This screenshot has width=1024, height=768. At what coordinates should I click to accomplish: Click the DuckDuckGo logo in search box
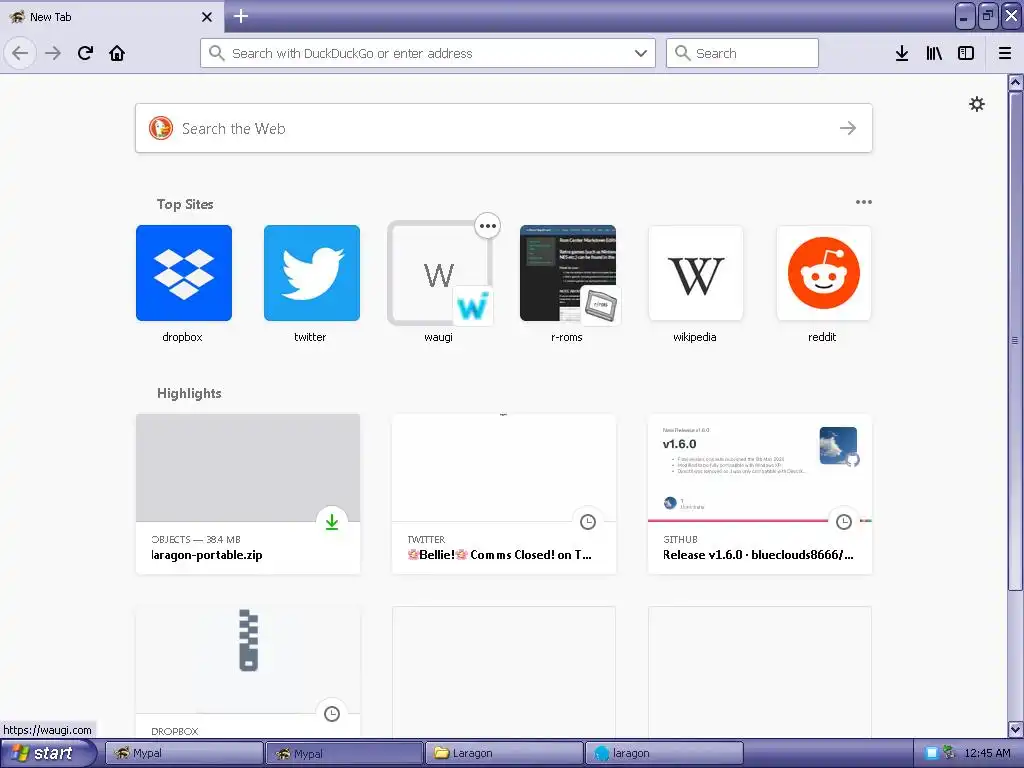(161, 128)
